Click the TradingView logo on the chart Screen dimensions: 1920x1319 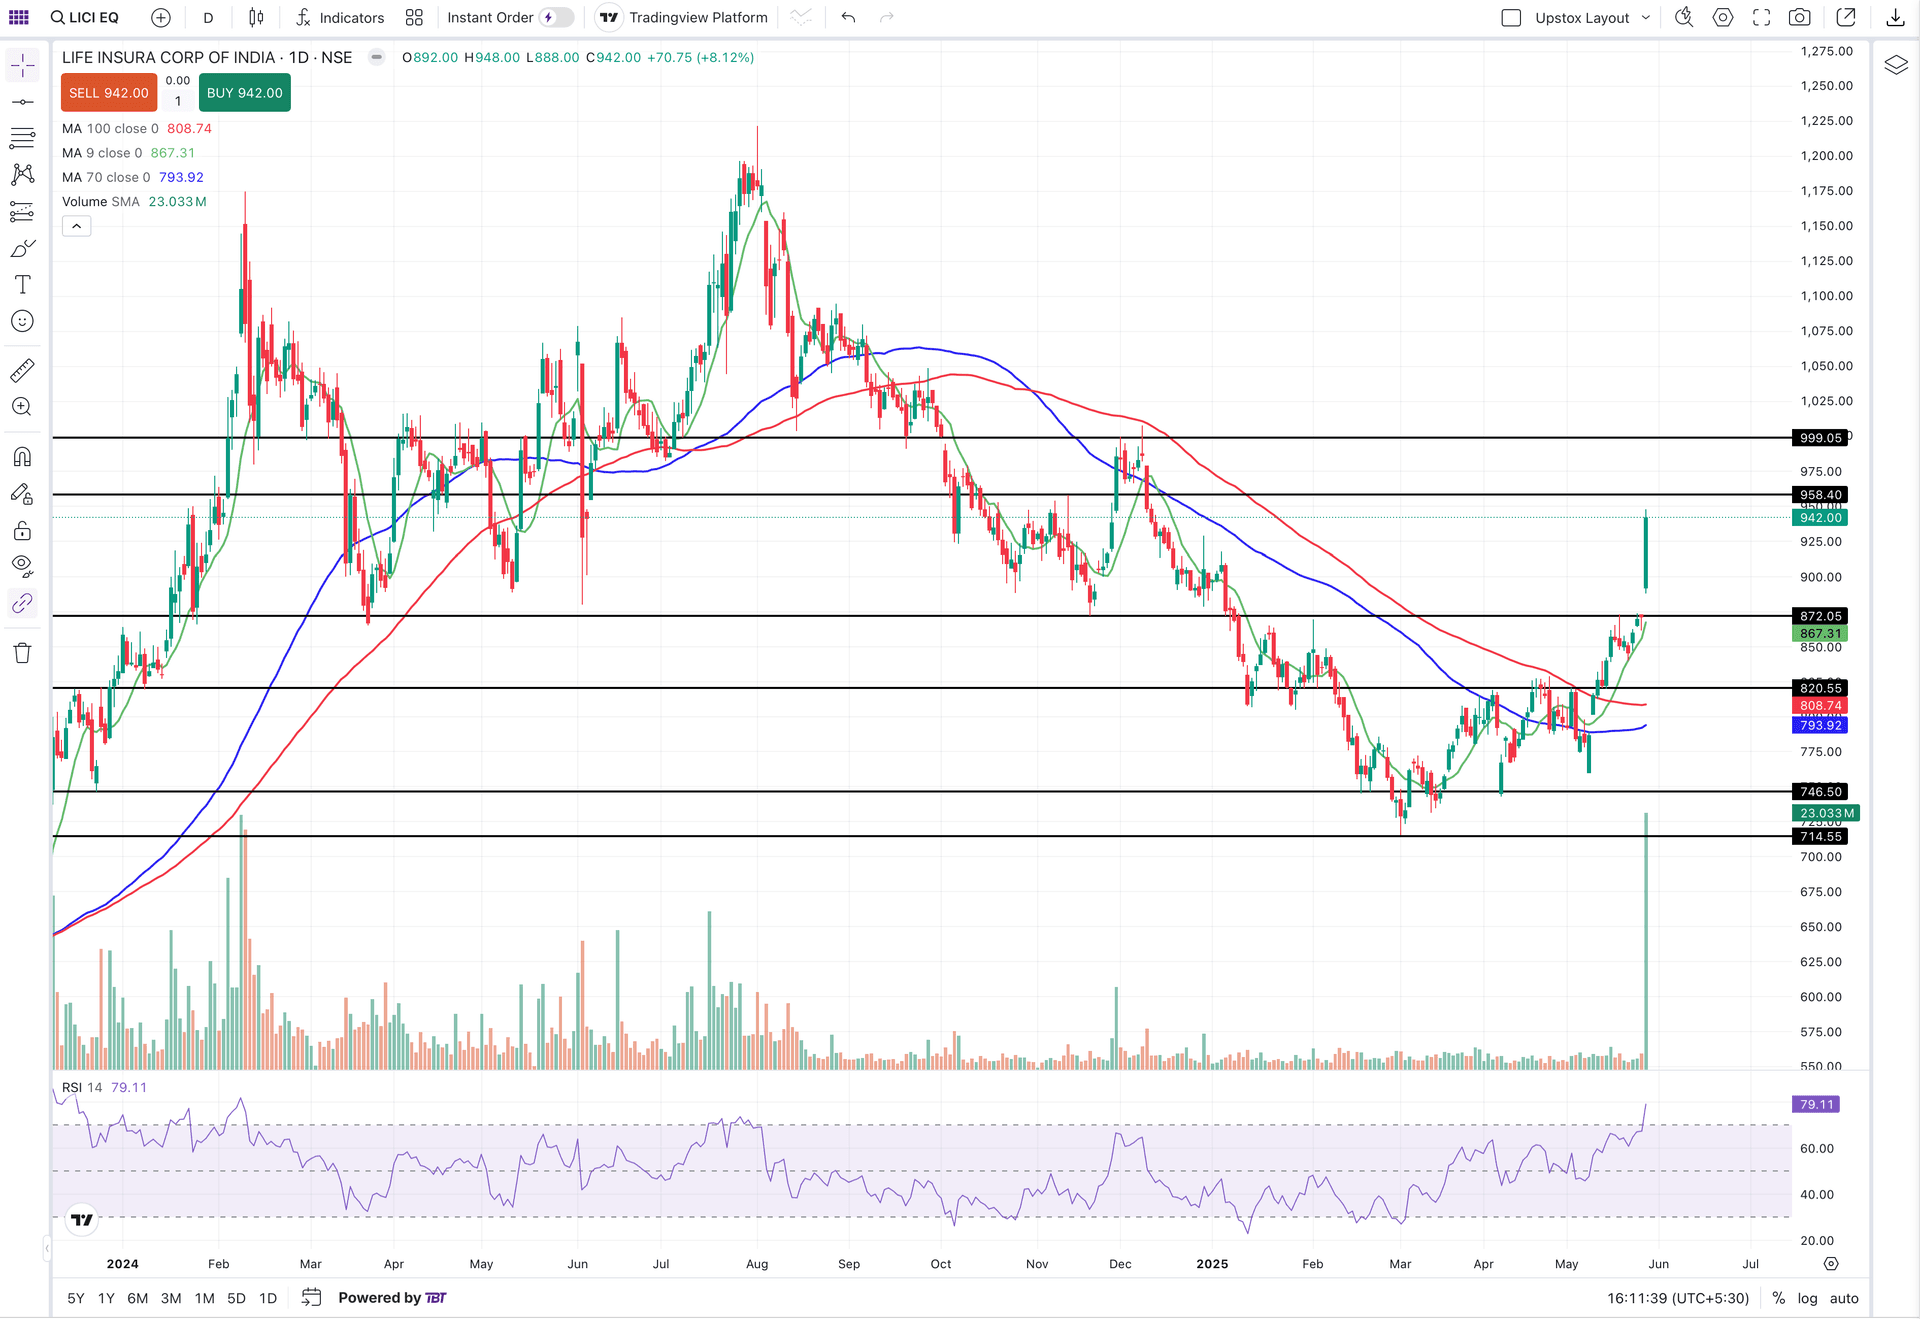82,1219
